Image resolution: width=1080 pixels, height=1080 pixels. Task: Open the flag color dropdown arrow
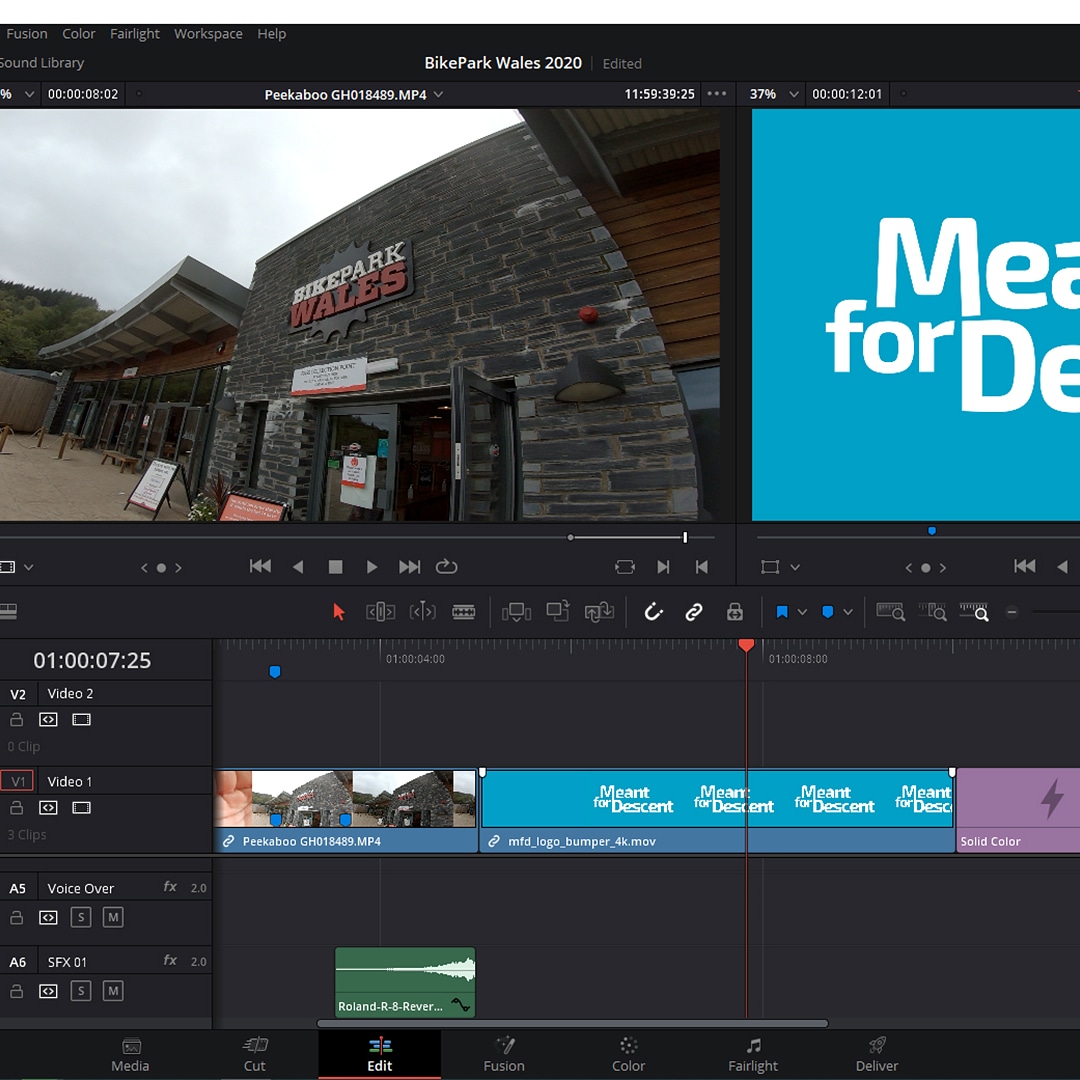(x=802, y=612)
